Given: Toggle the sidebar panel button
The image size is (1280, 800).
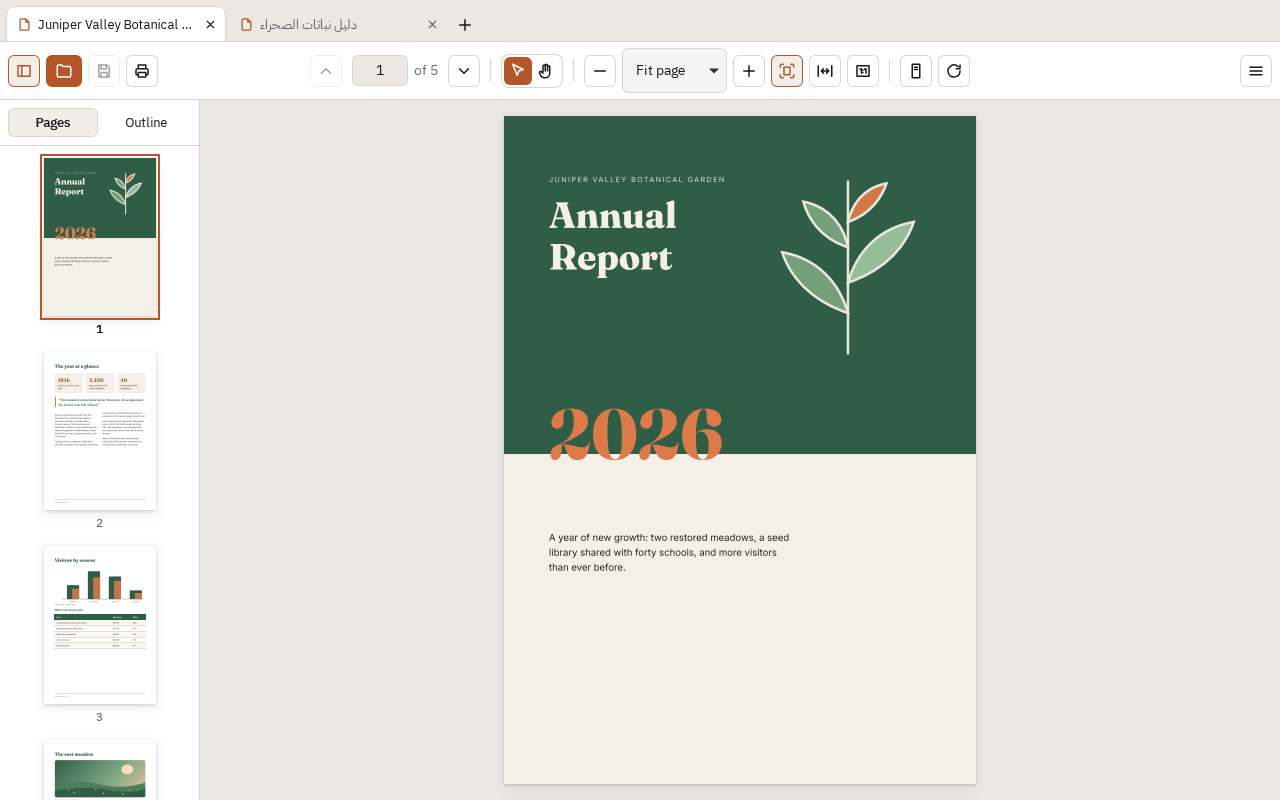Looking at the screenshot, I should coord(24,71).
